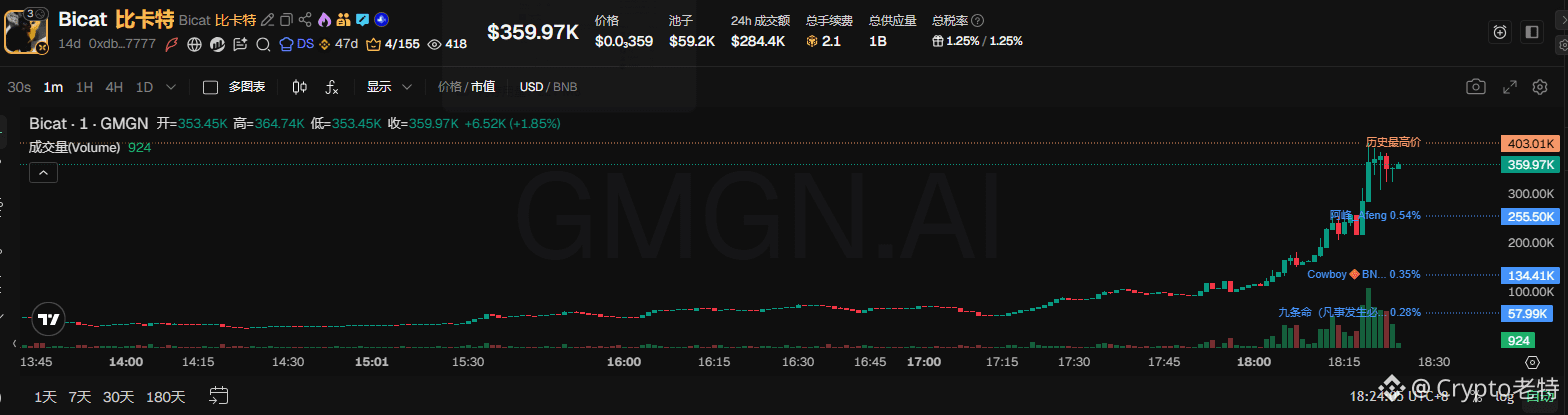
Task: Open the go-to-date calendar icon
Action: coord(220,396)
